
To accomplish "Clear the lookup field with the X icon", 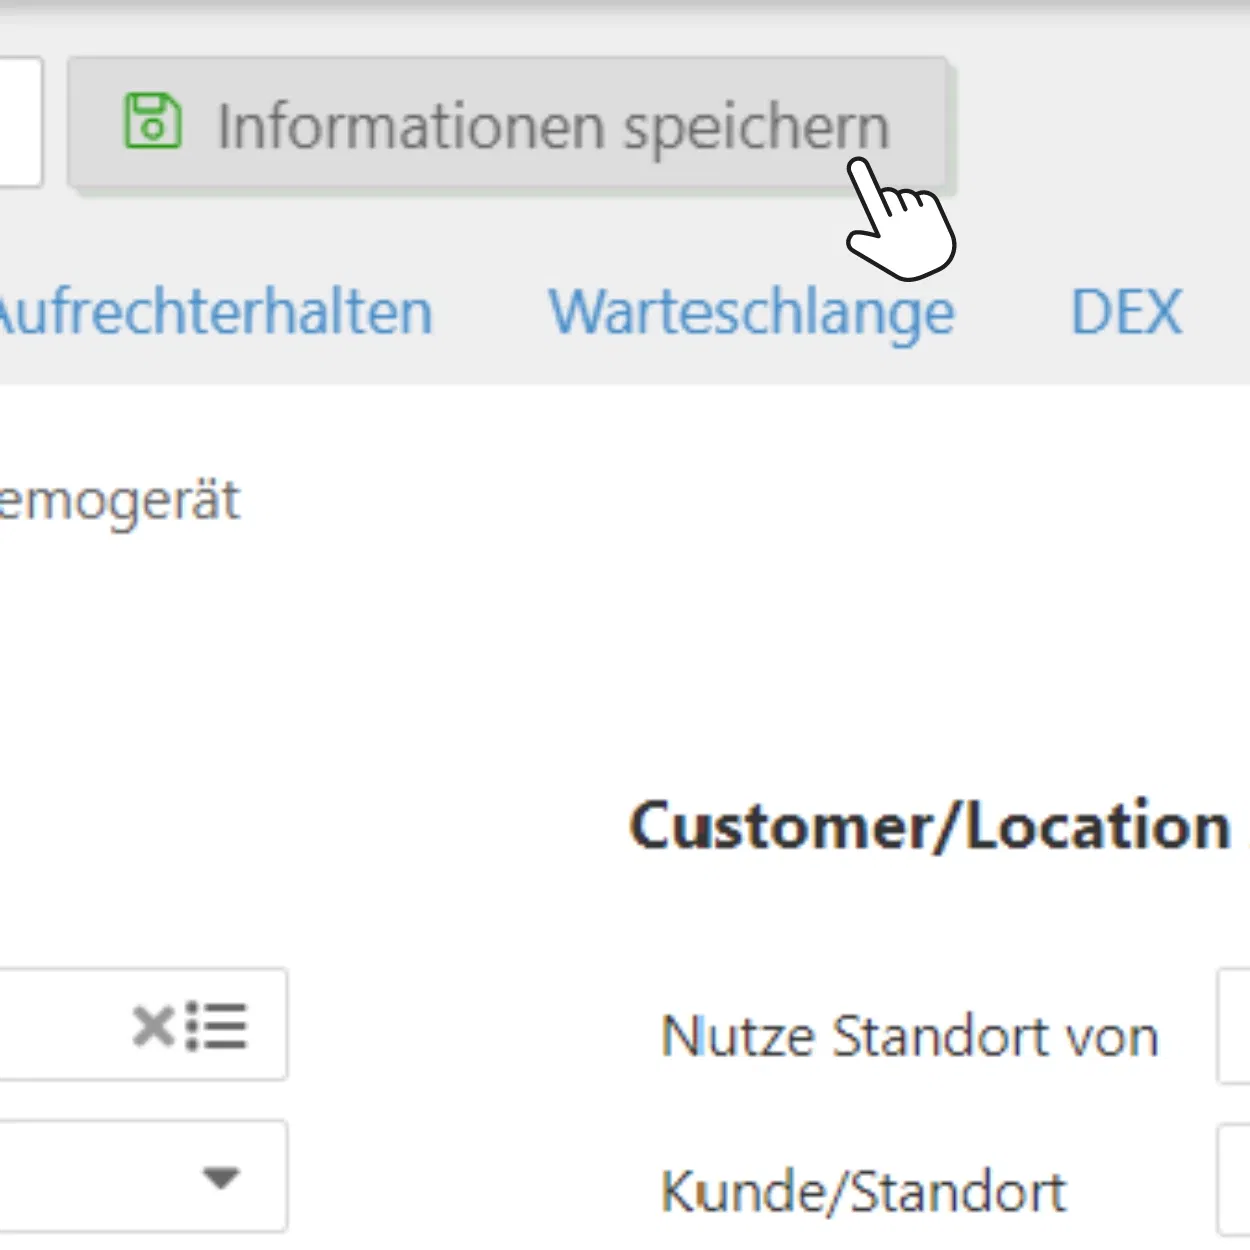I will [153, 1026].
